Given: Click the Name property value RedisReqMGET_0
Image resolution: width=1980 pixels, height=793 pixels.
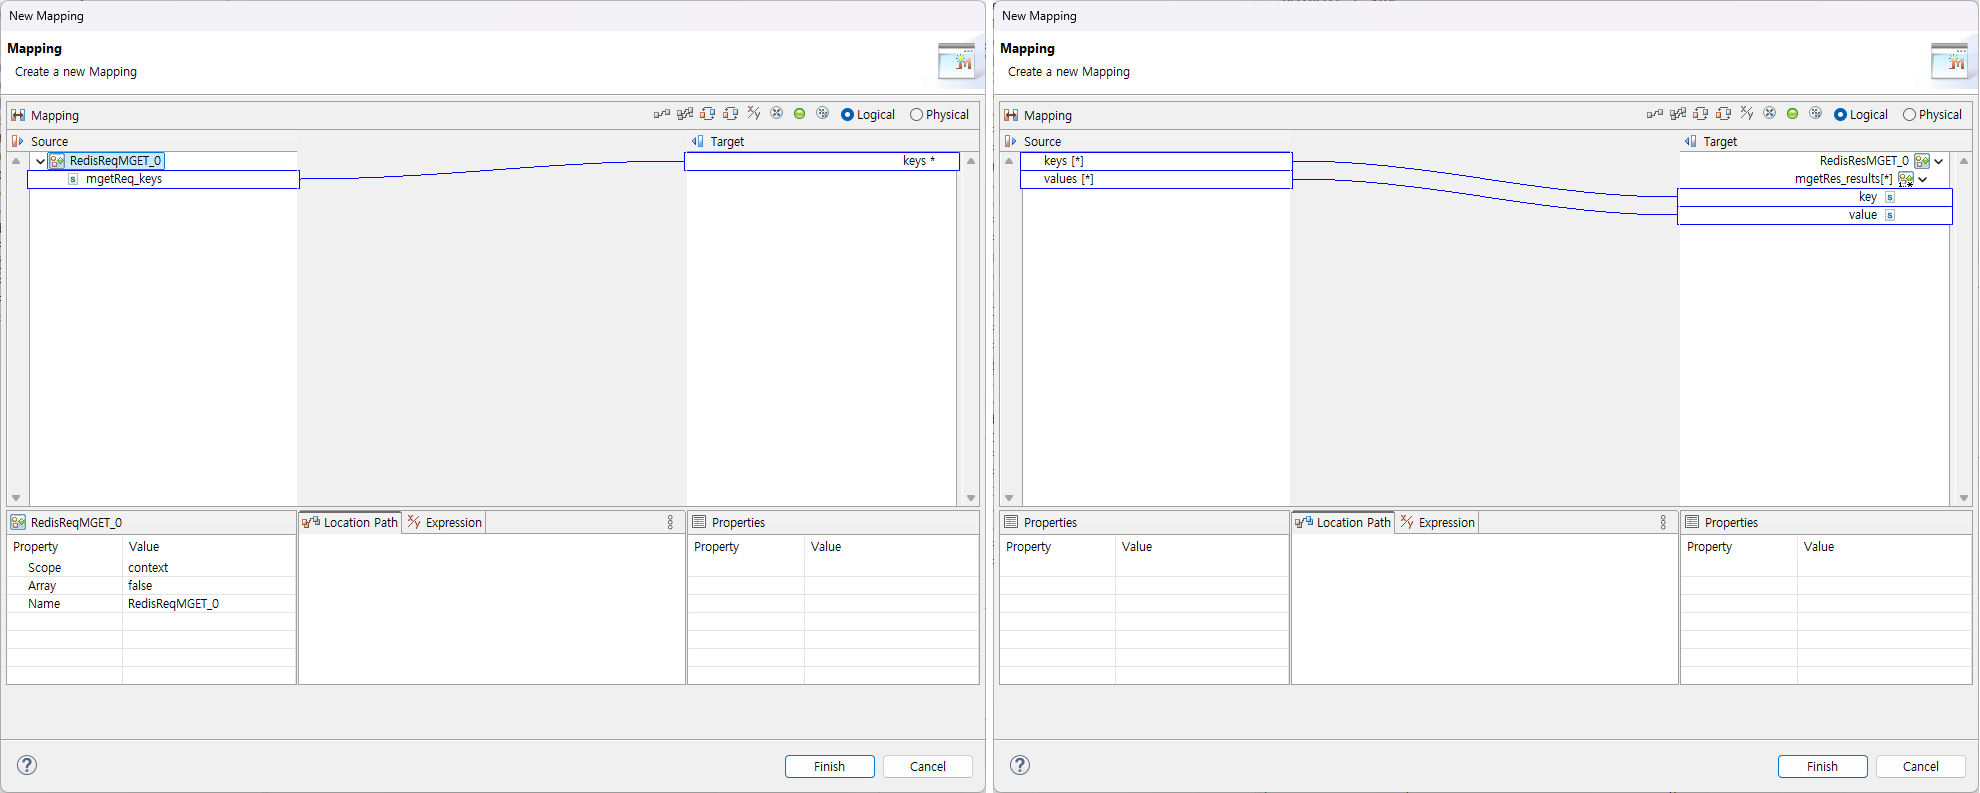Looking at the screenshot, I should click(x=173, y=604).
